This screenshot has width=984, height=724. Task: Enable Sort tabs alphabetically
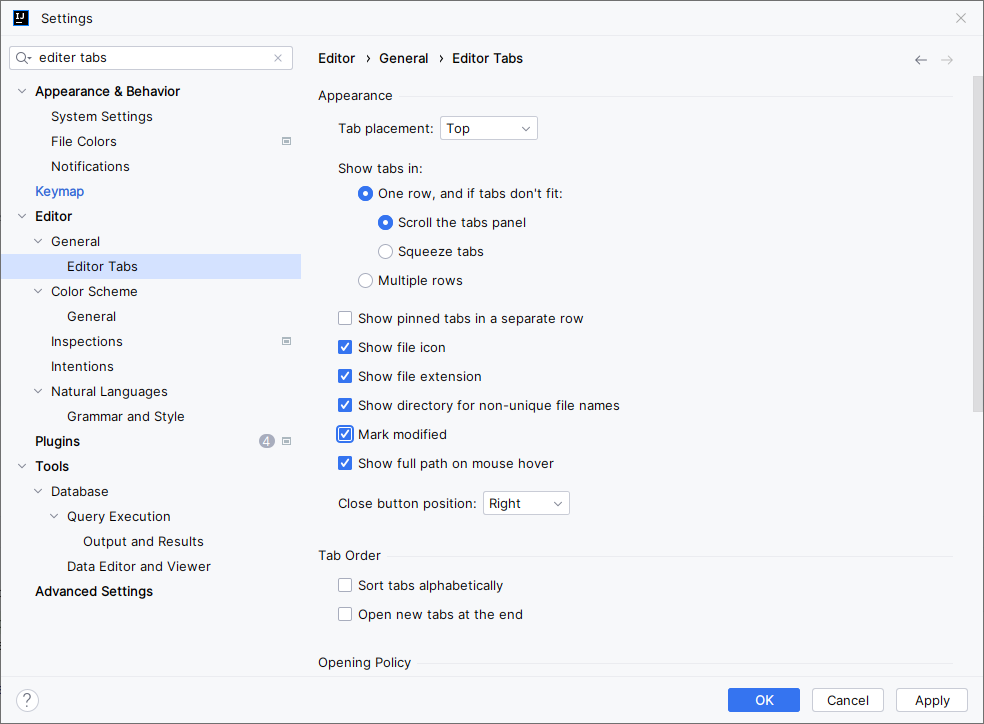point(345,585)
